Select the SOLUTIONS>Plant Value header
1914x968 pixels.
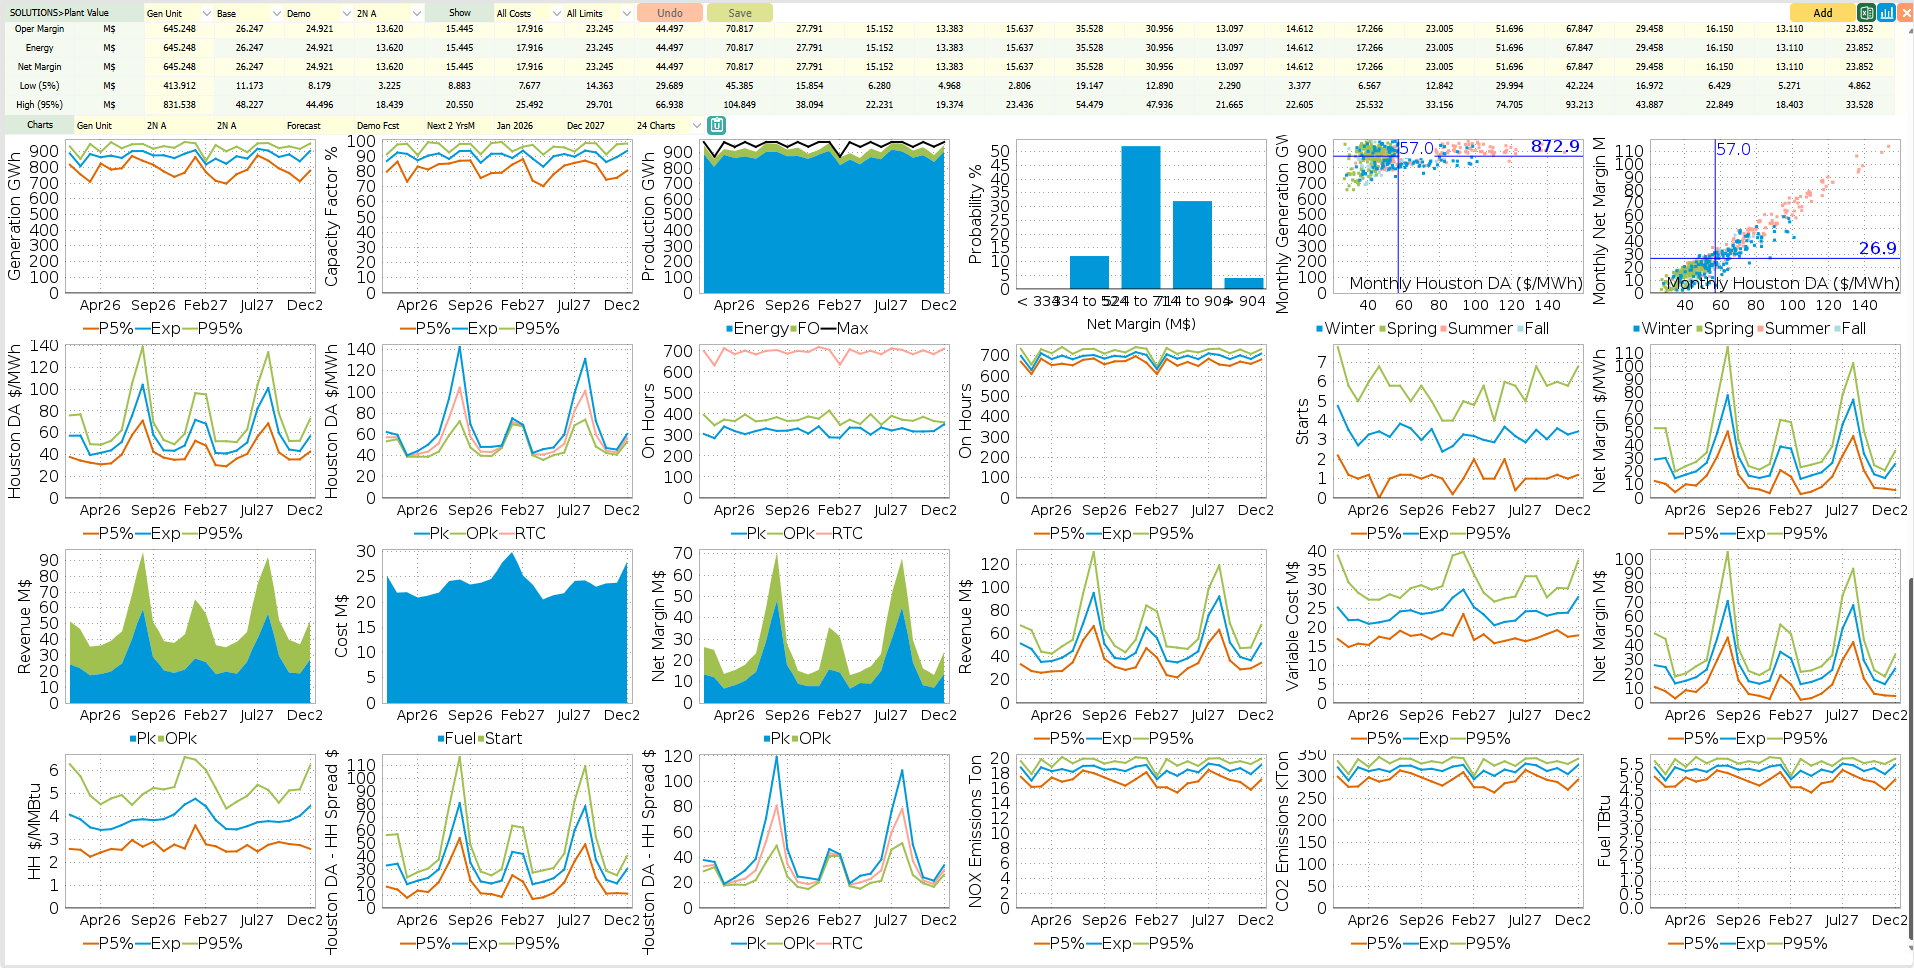60,11
